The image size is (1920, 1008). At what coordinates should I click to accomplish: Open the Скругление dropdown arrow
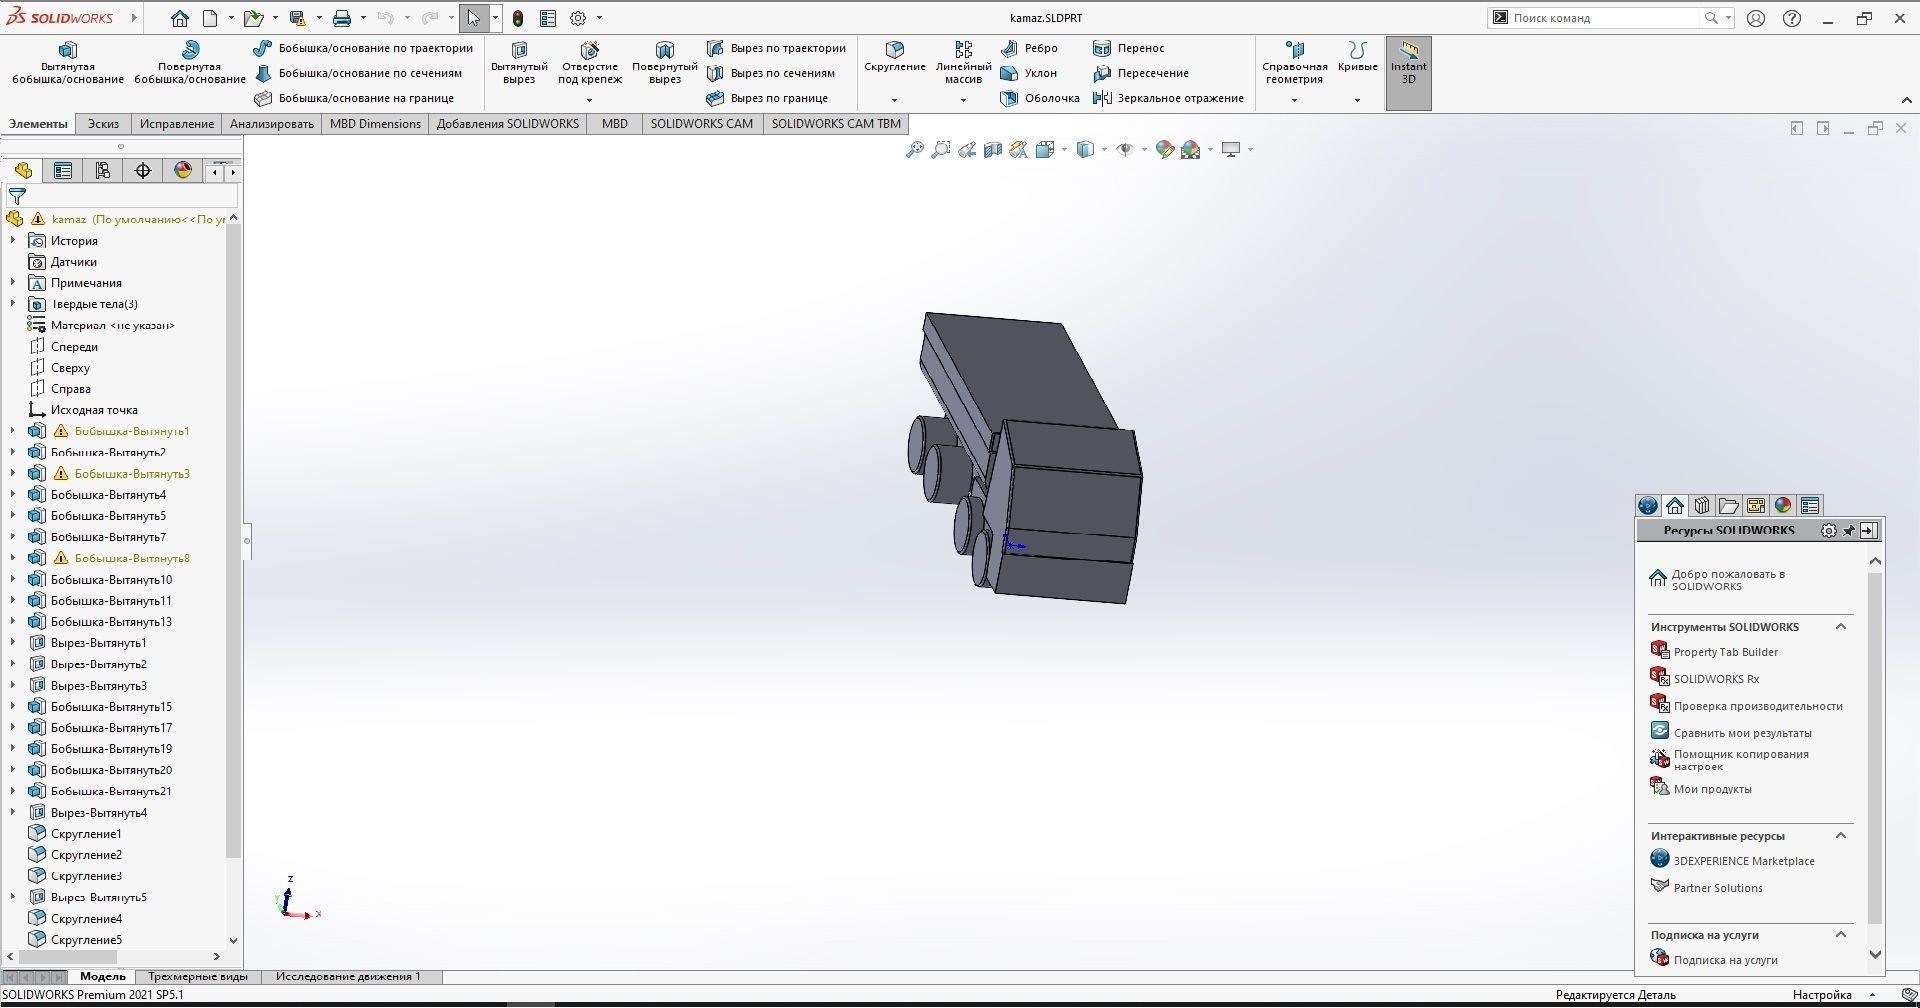point(894,100)
